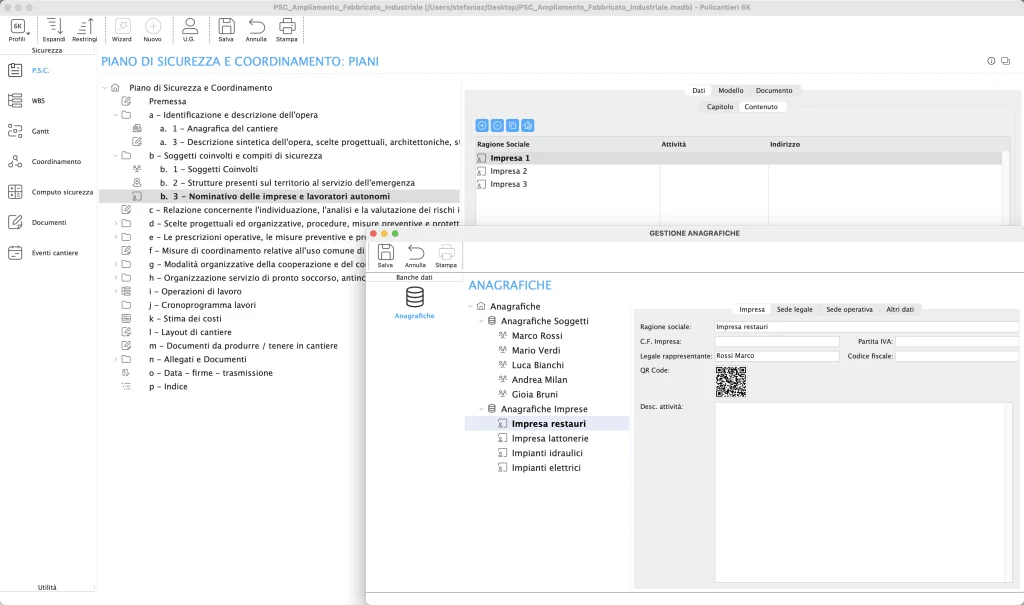Open the Profili dropdown
This screenshot has width=1024, height=605.
pos(17,28)
